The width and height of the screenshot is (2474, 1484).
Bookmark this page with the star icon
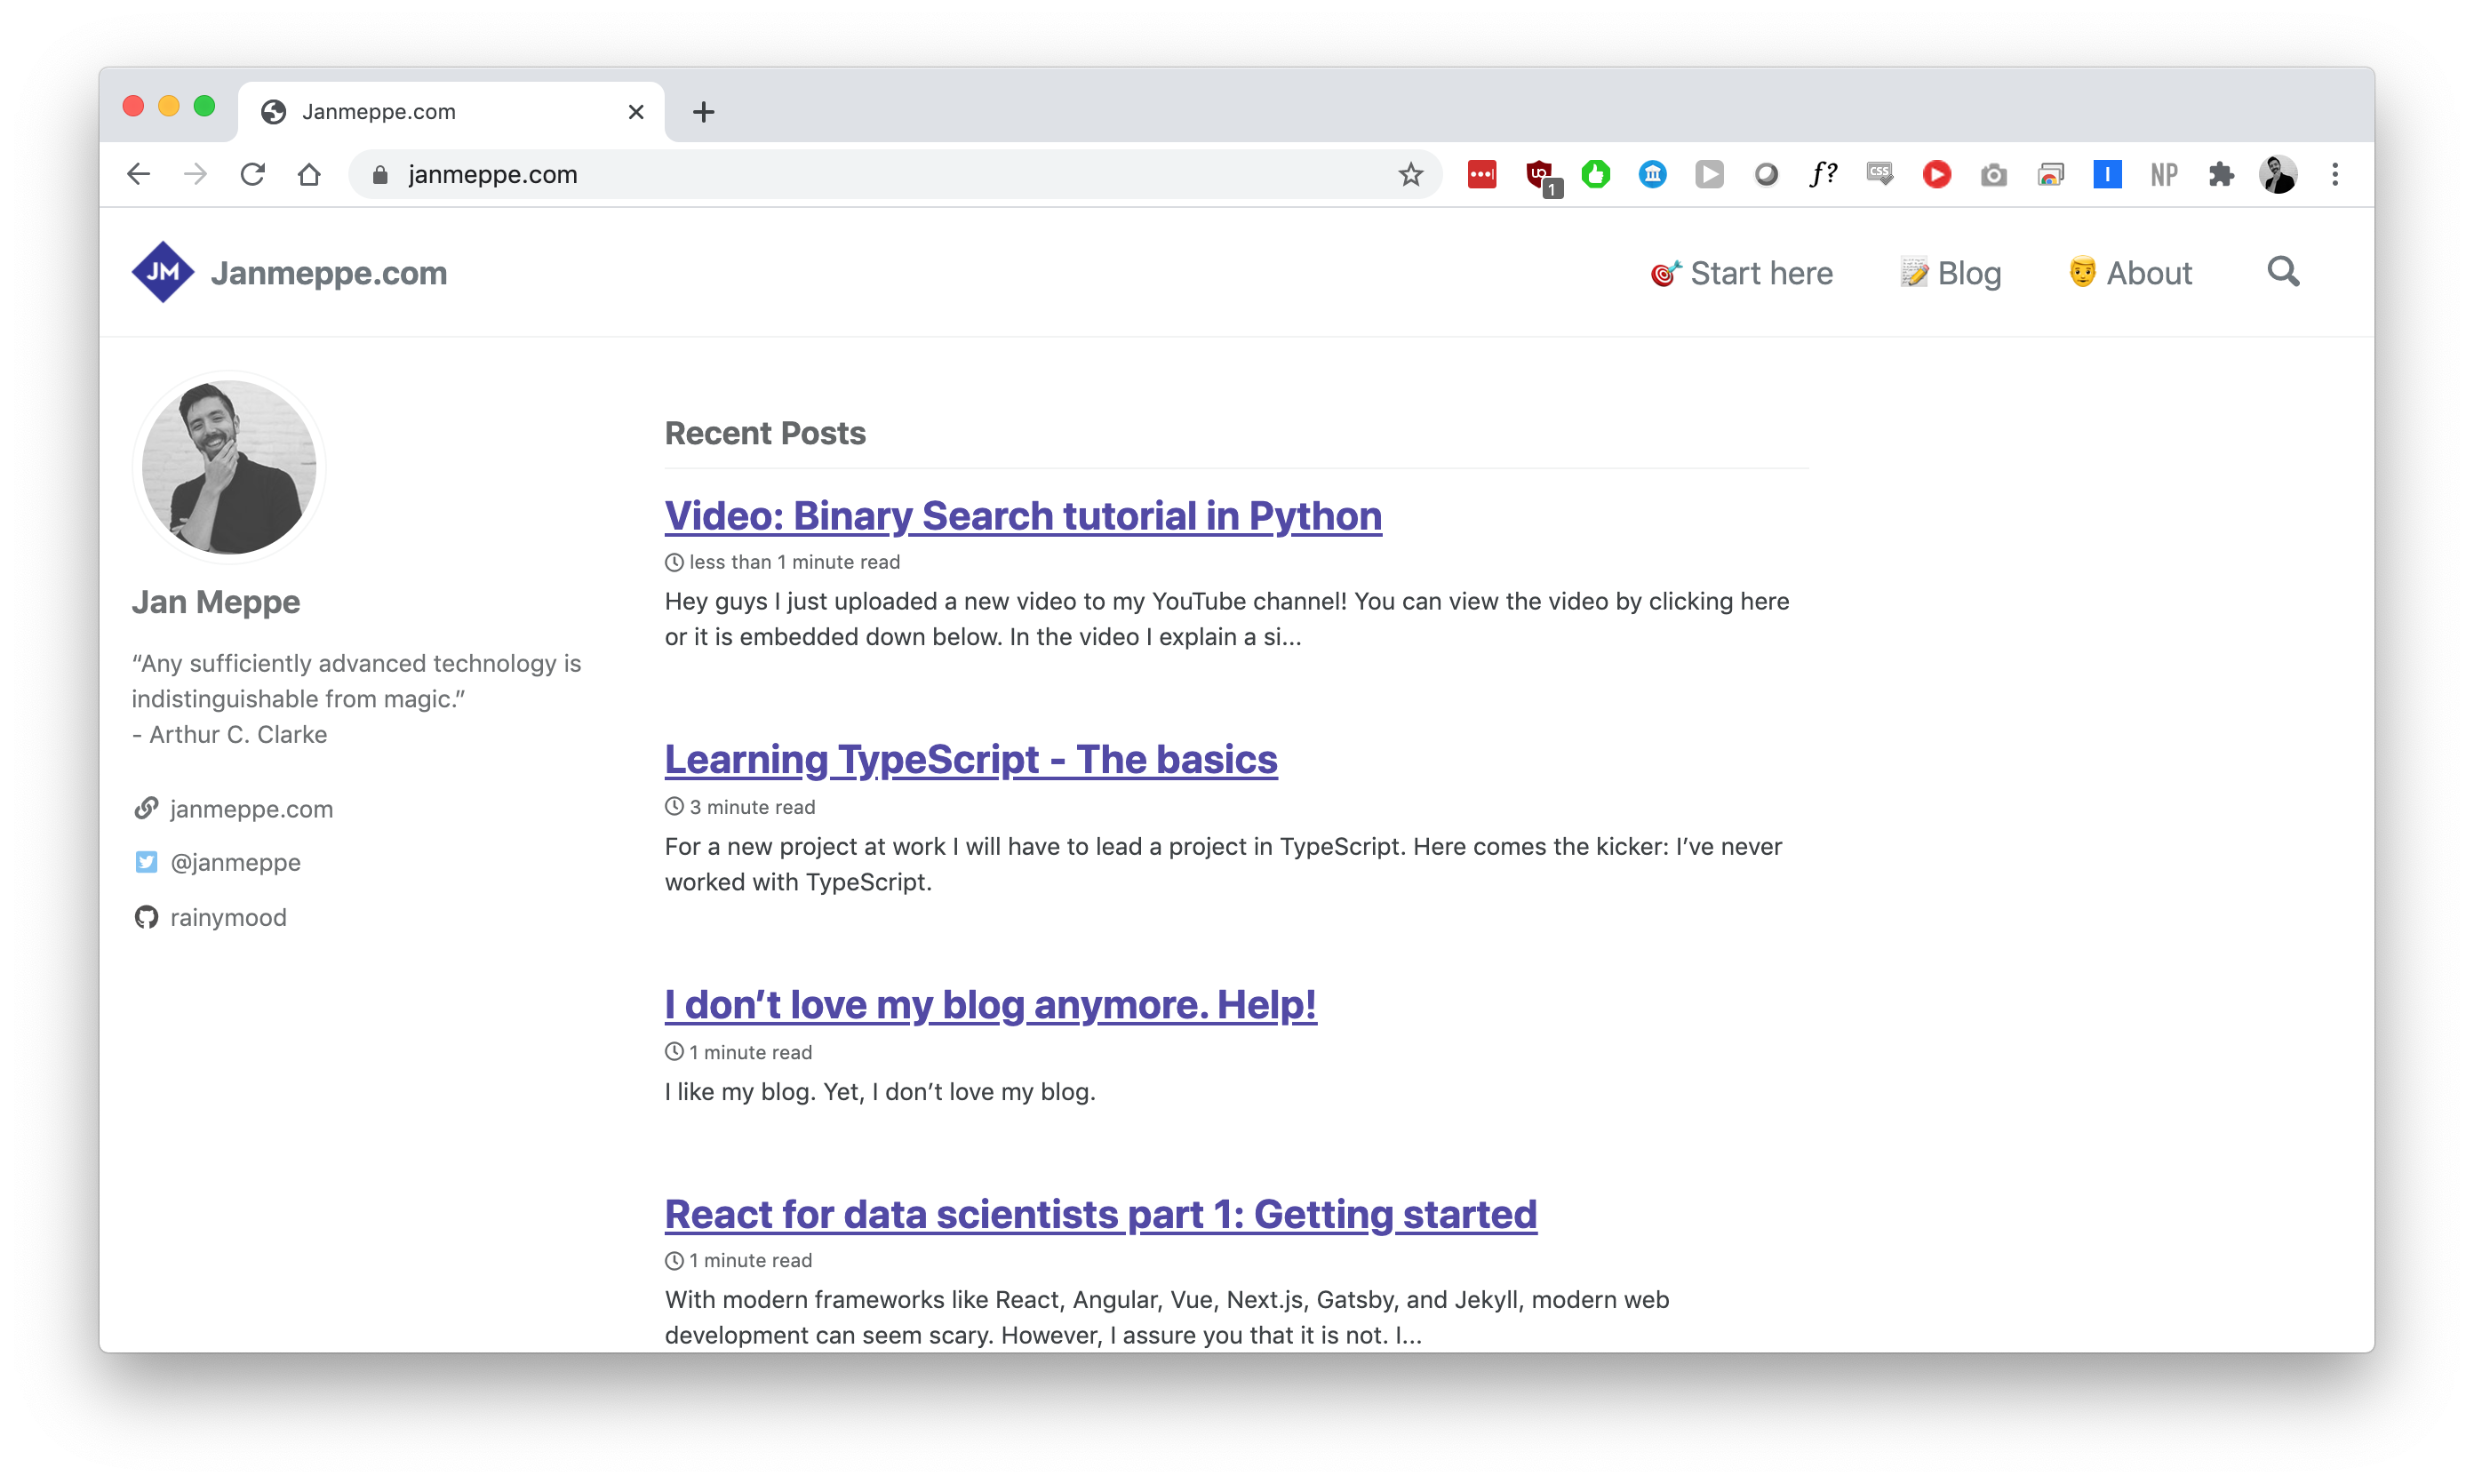[x=1410, y=175]
